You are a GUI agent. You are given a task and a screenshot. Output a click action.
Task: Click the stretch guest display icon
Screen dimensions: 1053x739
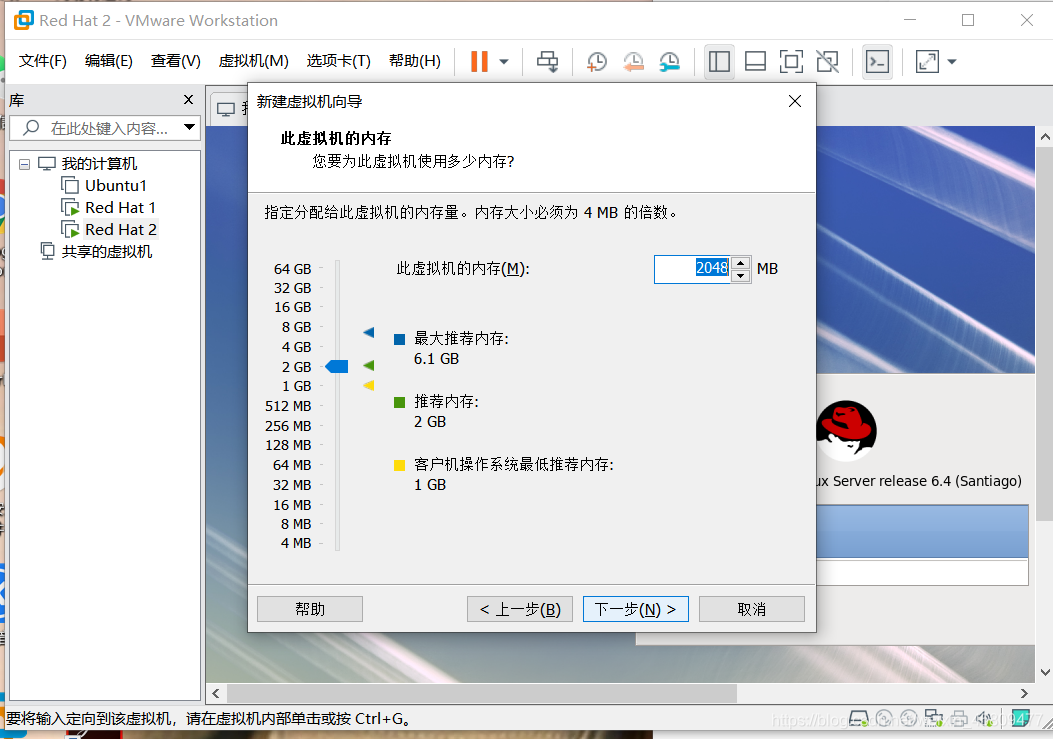coord(927,62)
